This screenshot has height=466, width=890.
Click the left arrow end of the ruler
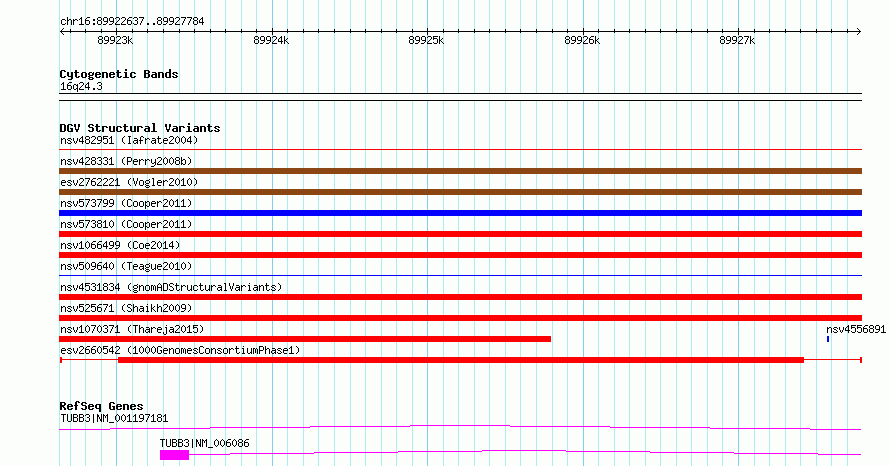pyautogui.click(x=62, y=31)
